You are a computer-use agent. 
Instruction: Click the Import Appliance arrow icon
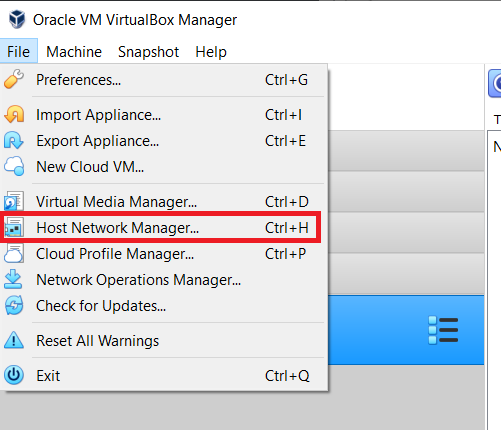pos(14,114)
